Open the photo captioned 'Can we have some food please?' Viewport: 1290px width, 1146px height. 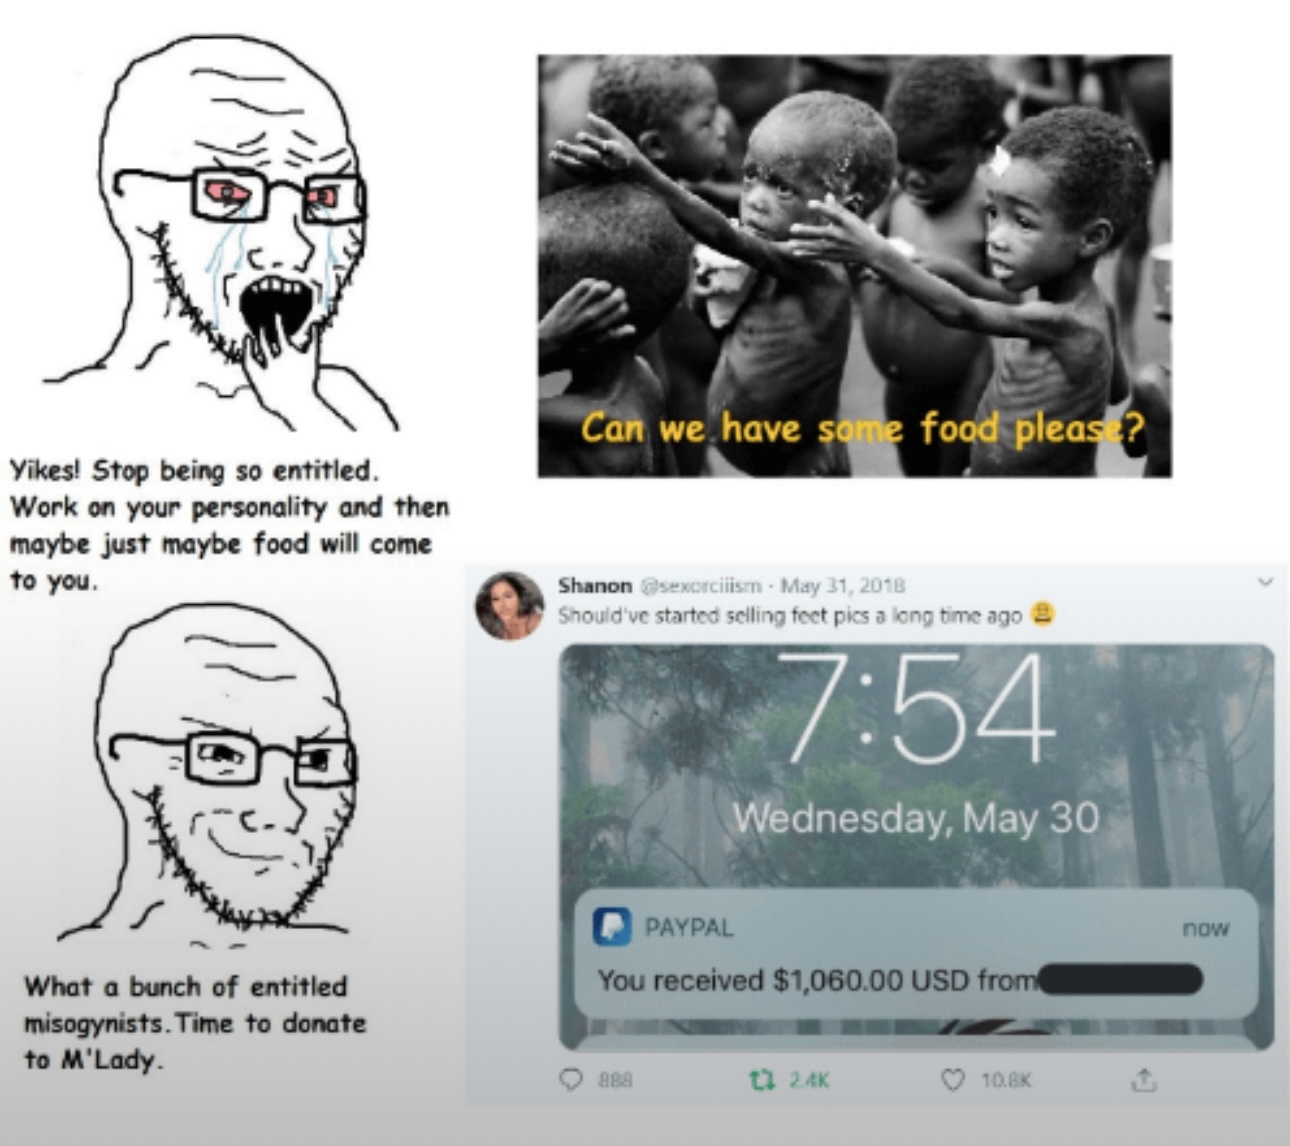pyautogui.click(x=855, y=266)
